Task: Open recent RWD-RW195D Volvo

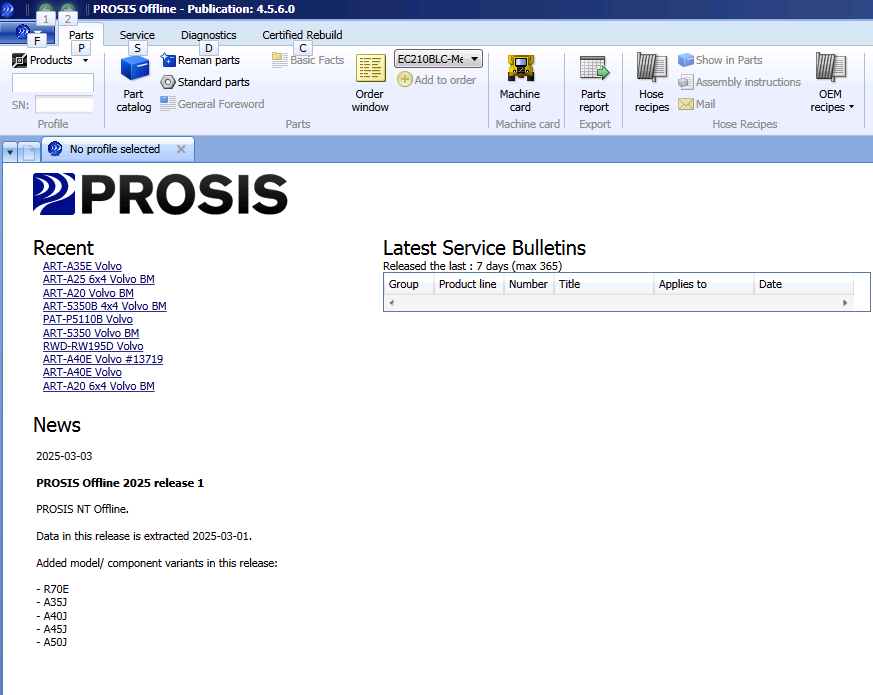Action: tap(93, 346)
